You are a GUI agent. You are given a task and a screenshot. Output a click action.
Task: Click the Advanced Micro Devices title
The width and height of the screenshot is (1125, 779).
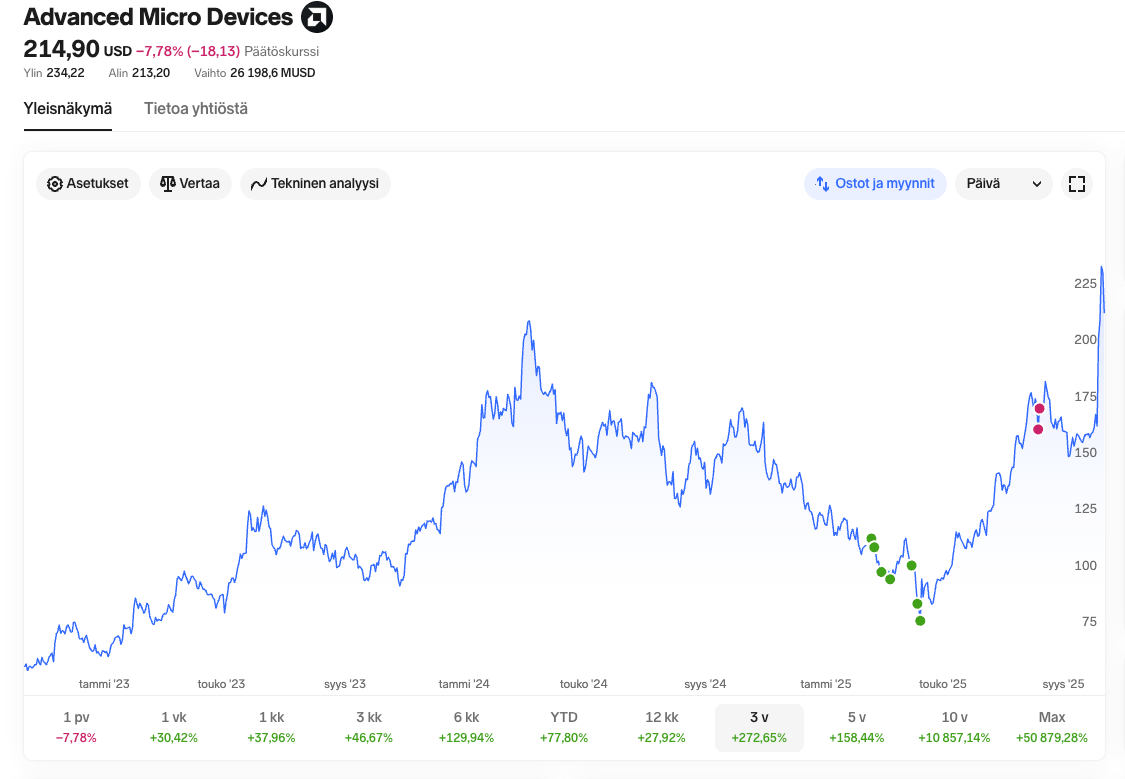159,17
